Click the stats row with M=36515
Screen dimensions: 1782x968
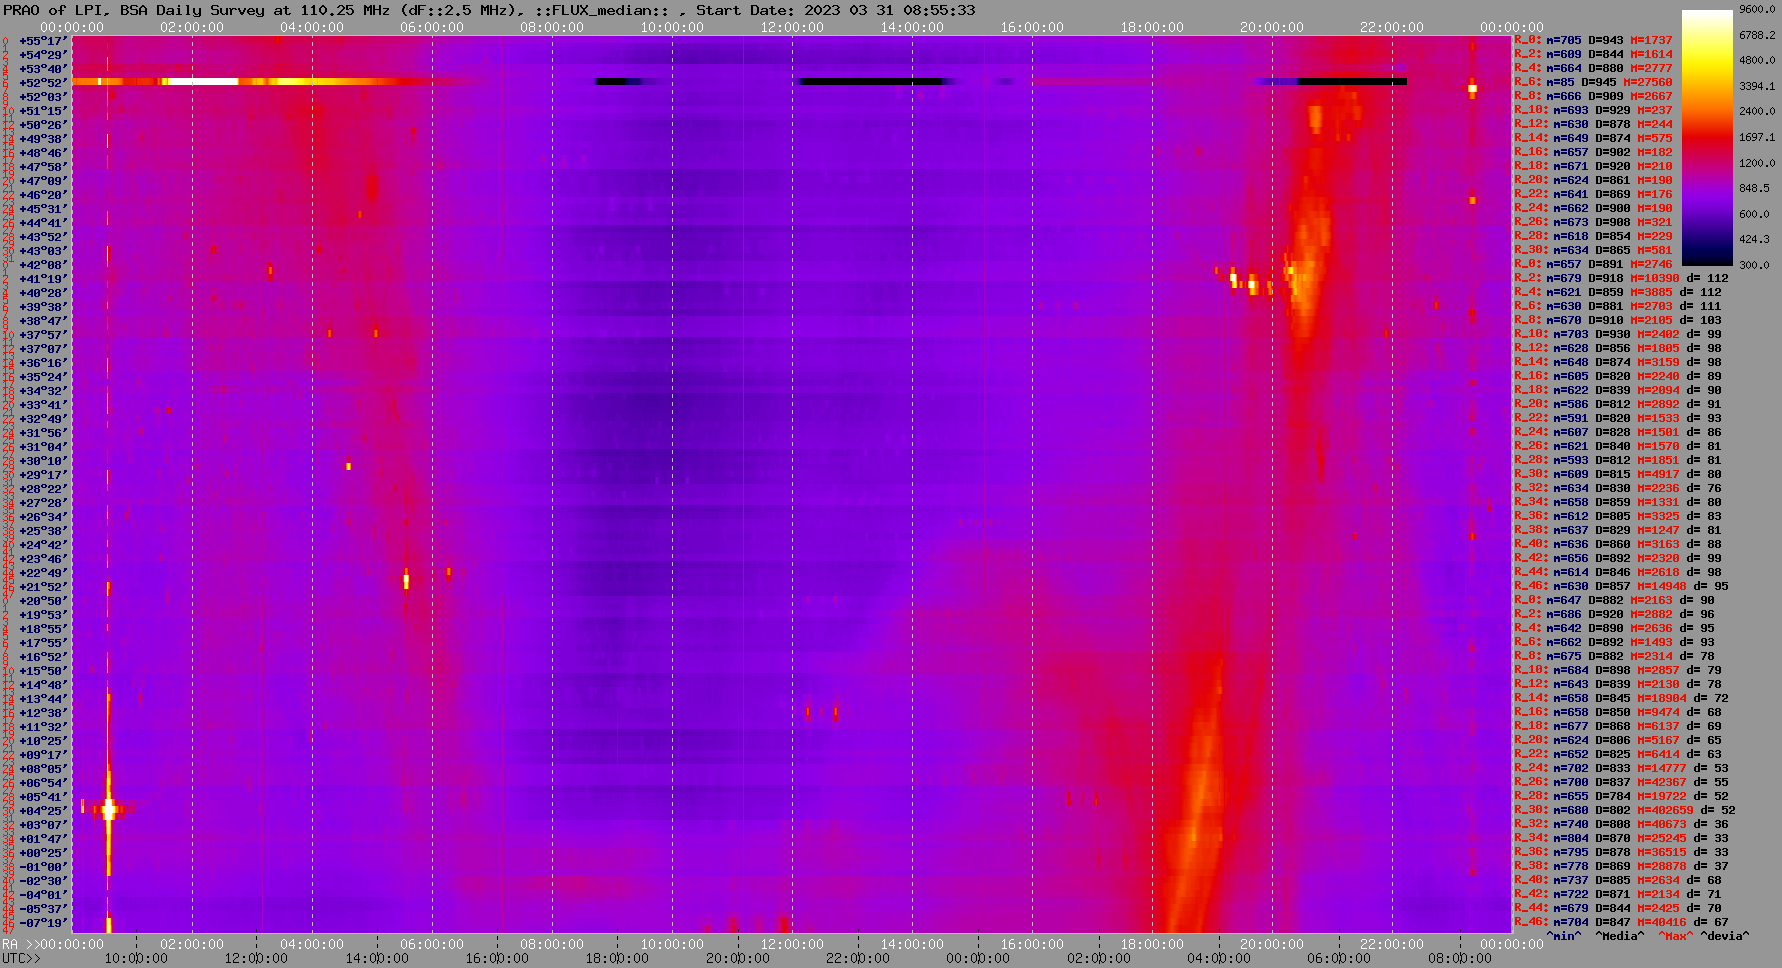[x=1621, y=852]
